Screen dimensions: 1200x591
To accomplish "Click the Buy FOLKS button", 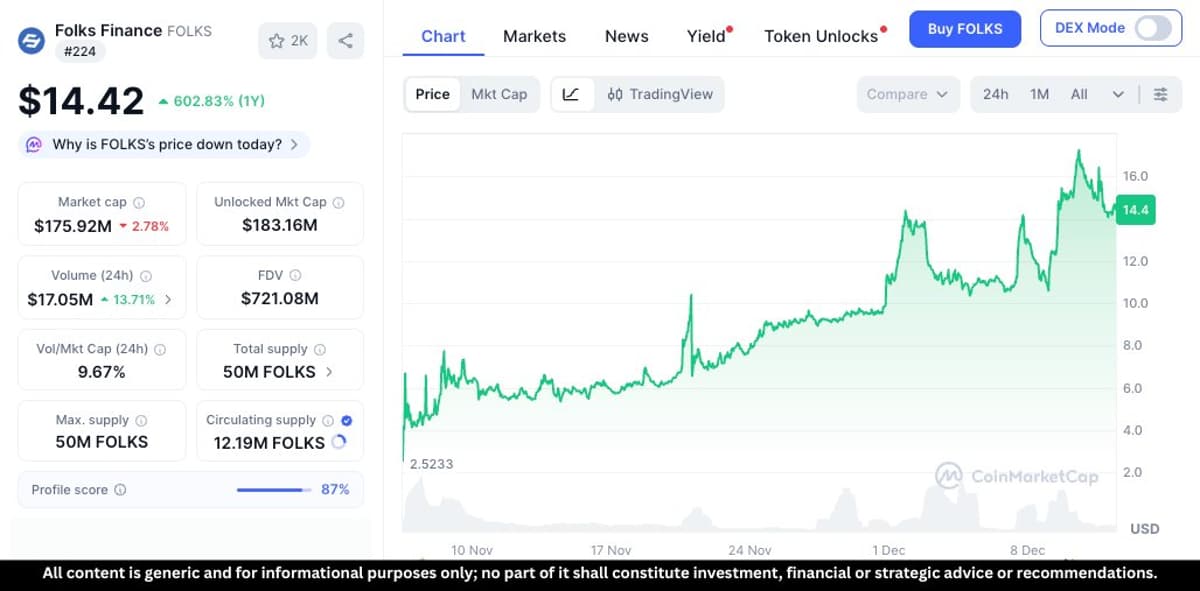I will (964, 29).
